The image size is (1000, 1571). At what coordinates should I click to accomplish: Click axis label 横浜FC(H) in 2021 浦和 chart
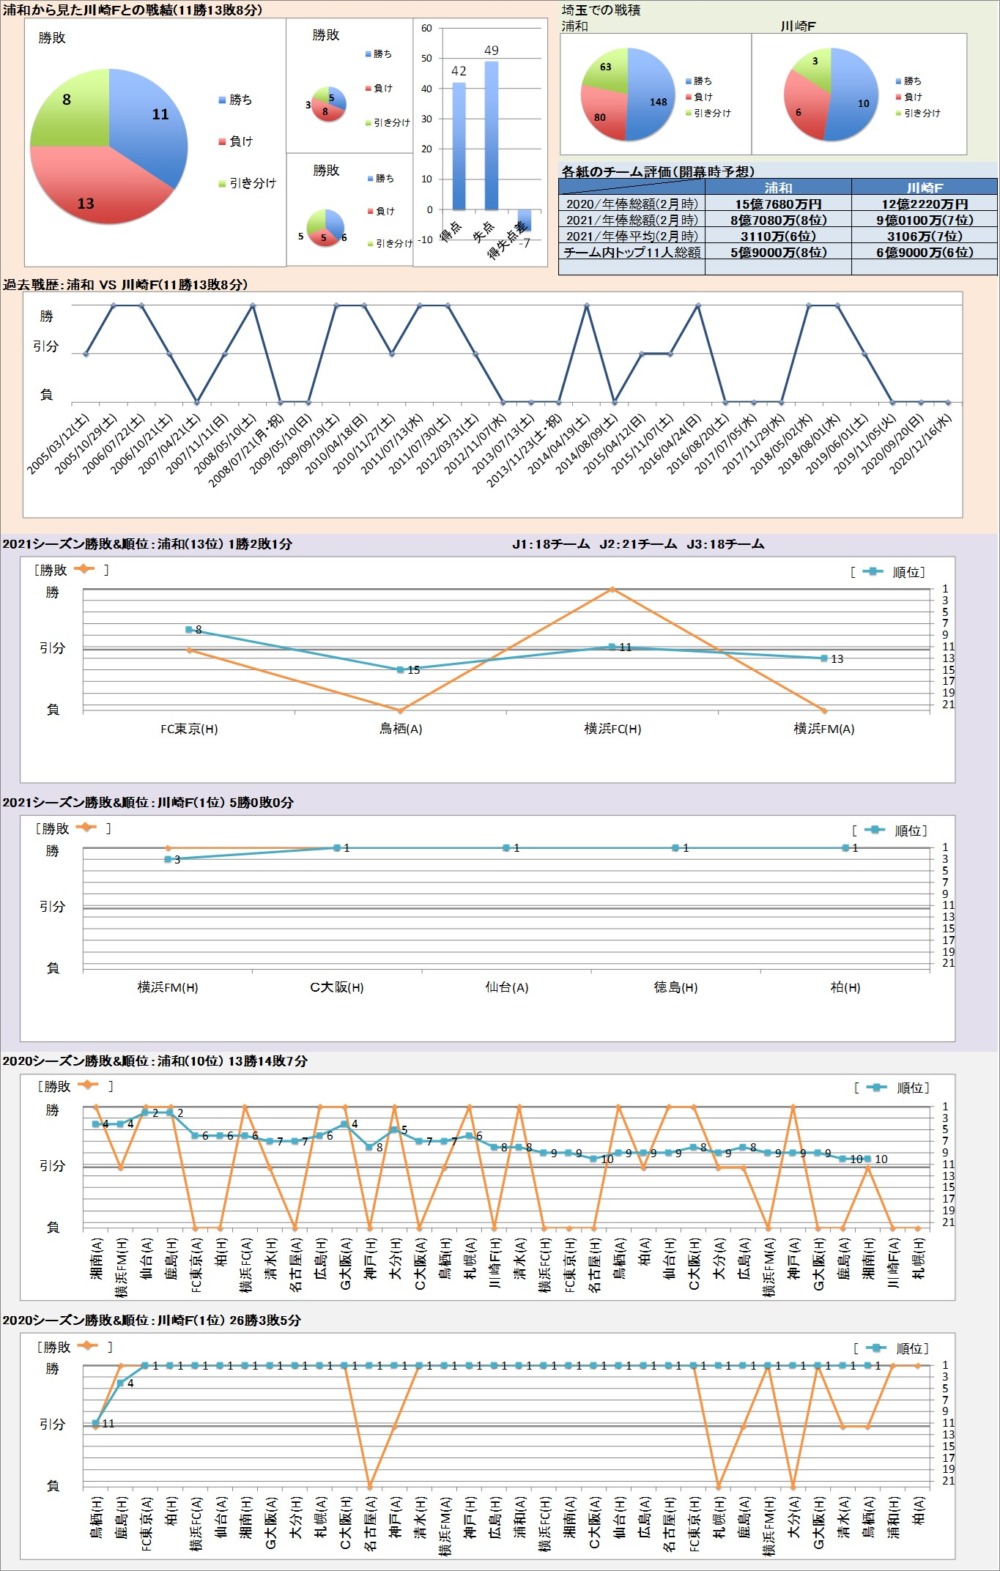[x=612, y=729]
